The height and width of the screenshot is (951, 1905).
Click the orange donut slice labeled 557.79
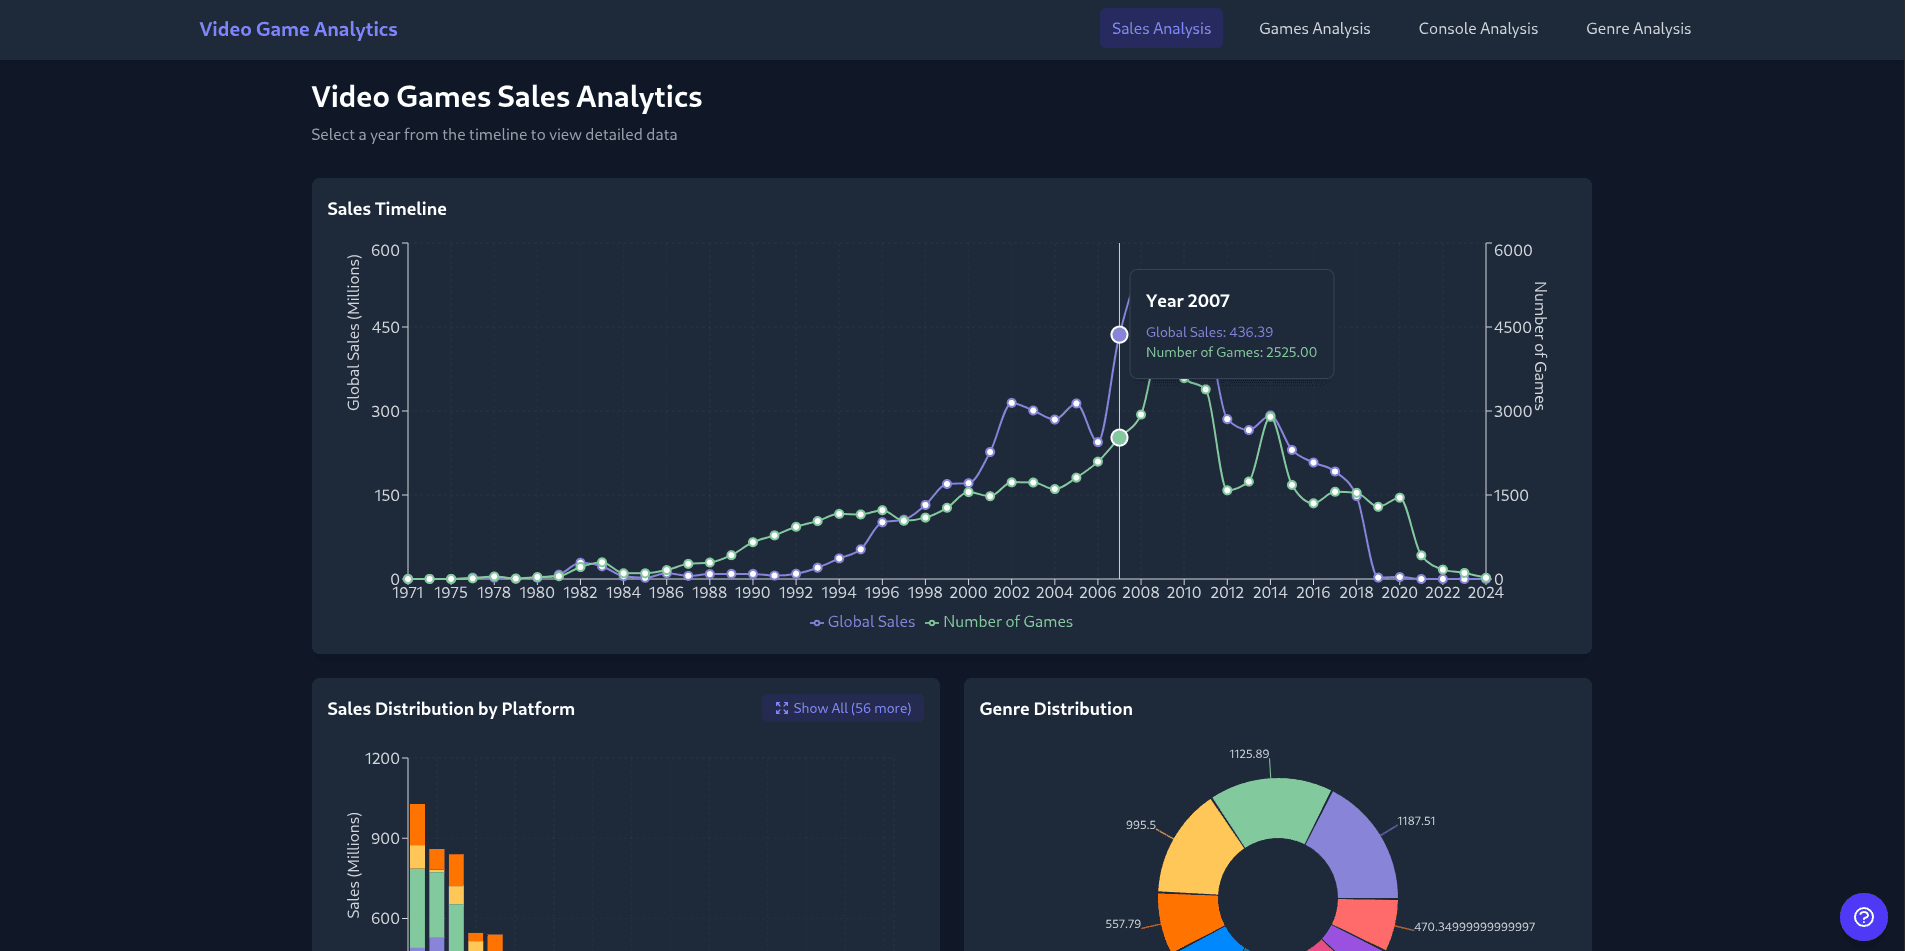[1190, 918]
